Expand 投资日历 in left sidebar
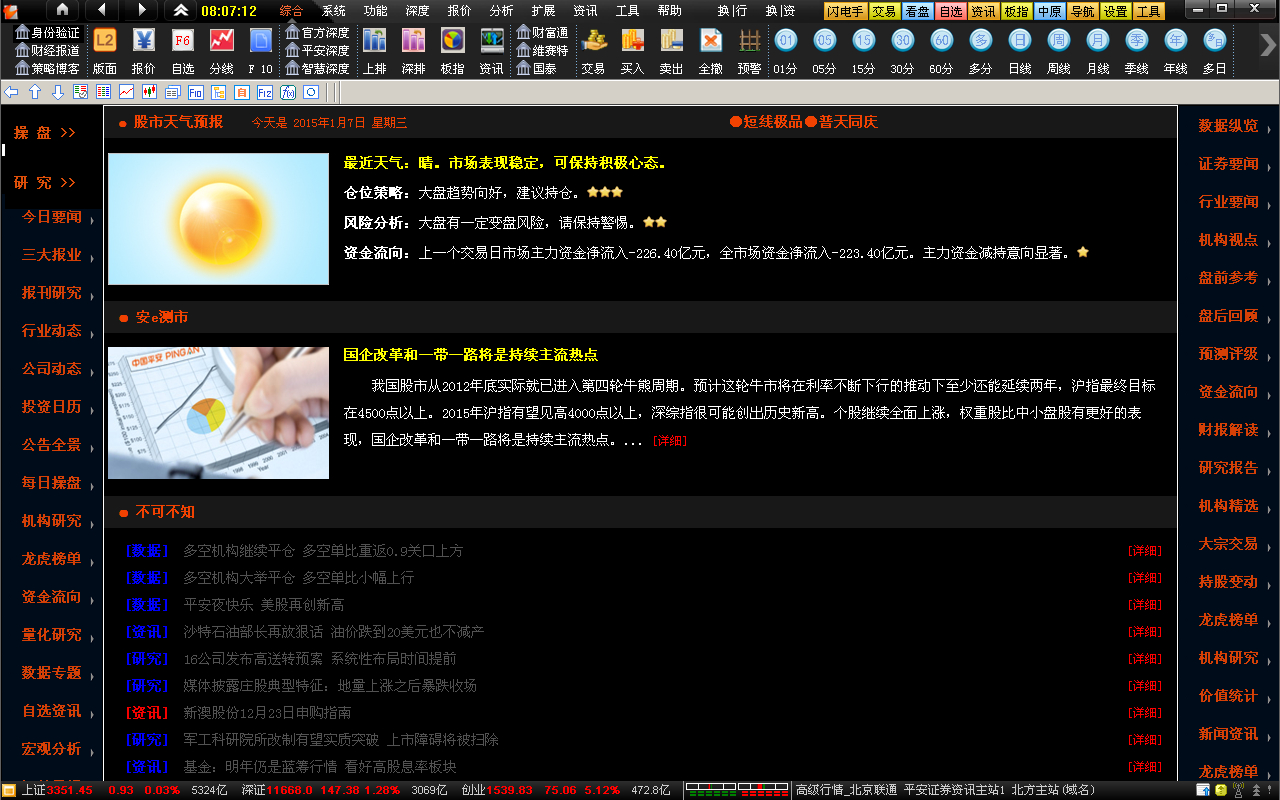 (x=52, y=407)
